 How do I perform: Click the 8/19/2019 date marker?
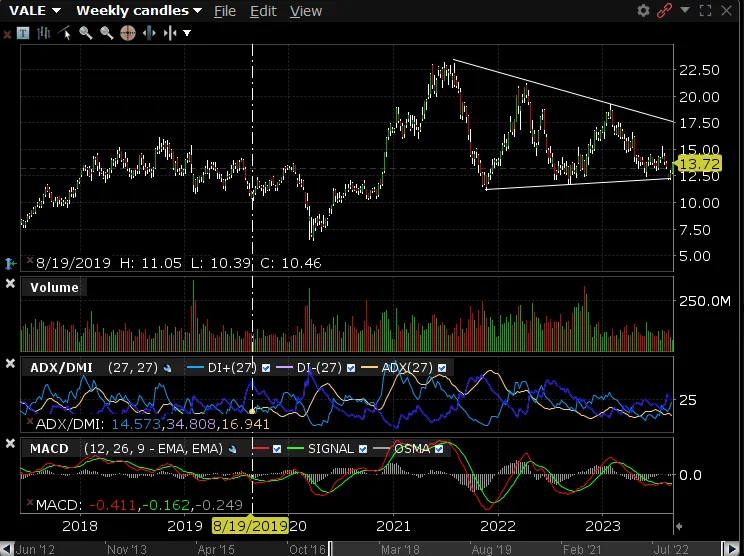250,526
